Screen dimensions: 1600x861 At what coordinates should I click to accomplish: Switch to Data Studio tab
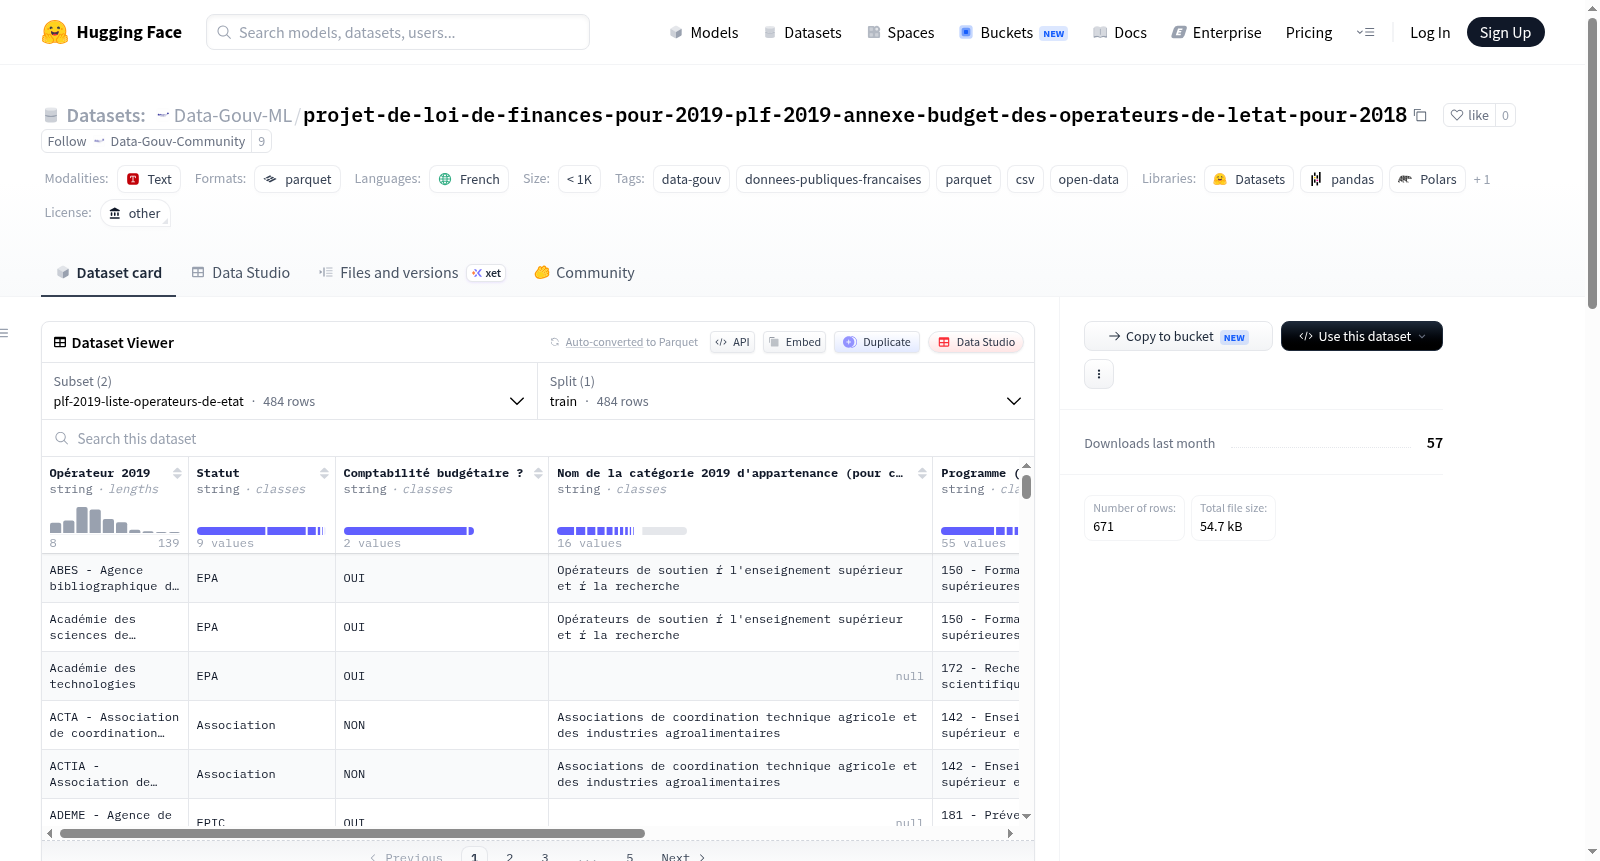241,272
